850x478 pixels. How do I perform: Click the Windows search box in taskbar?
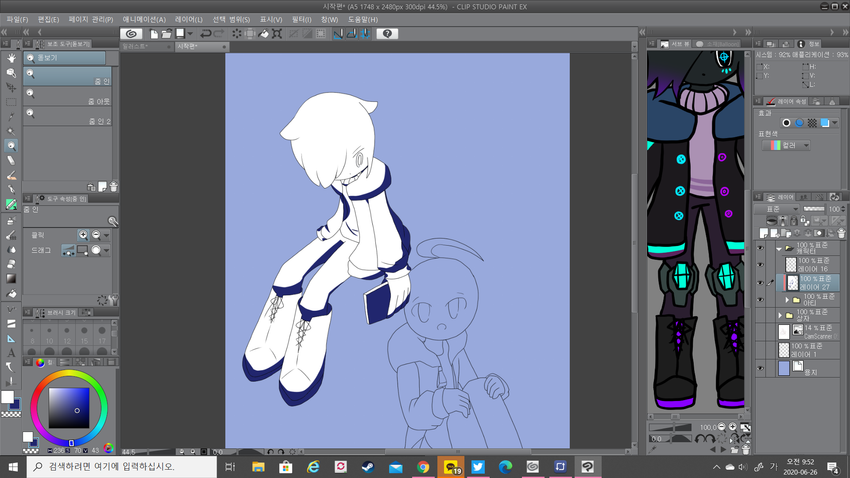coord(121,467)
